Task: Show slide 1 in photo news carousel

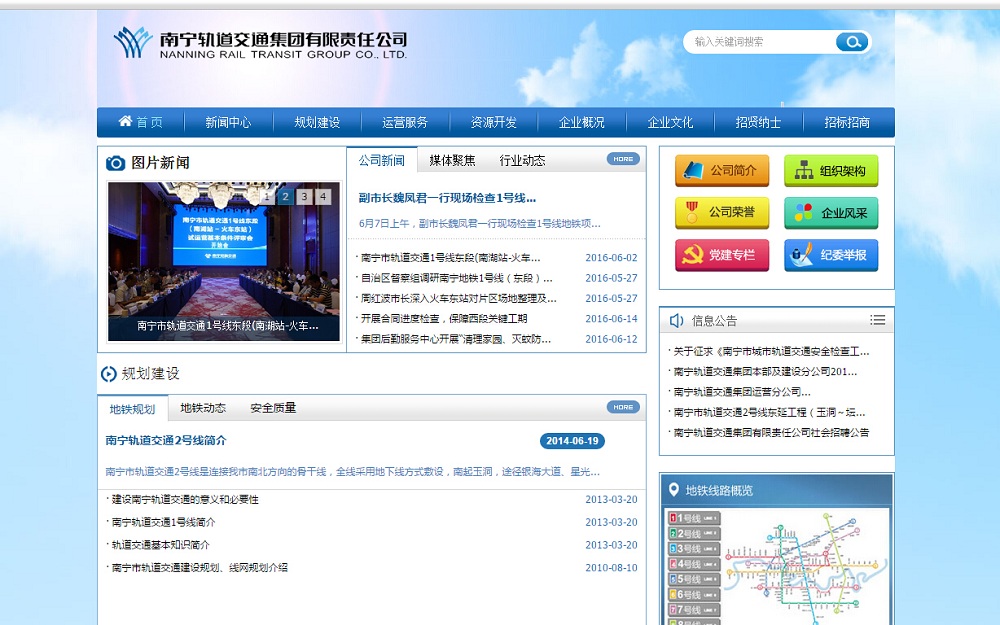Action: click(267, 197)
